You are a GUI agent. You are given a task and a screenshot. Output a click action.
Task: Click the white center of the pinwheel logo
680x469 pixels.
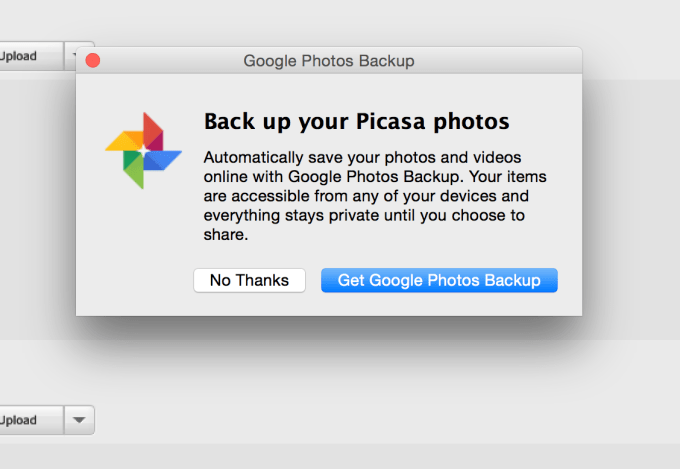144,150
